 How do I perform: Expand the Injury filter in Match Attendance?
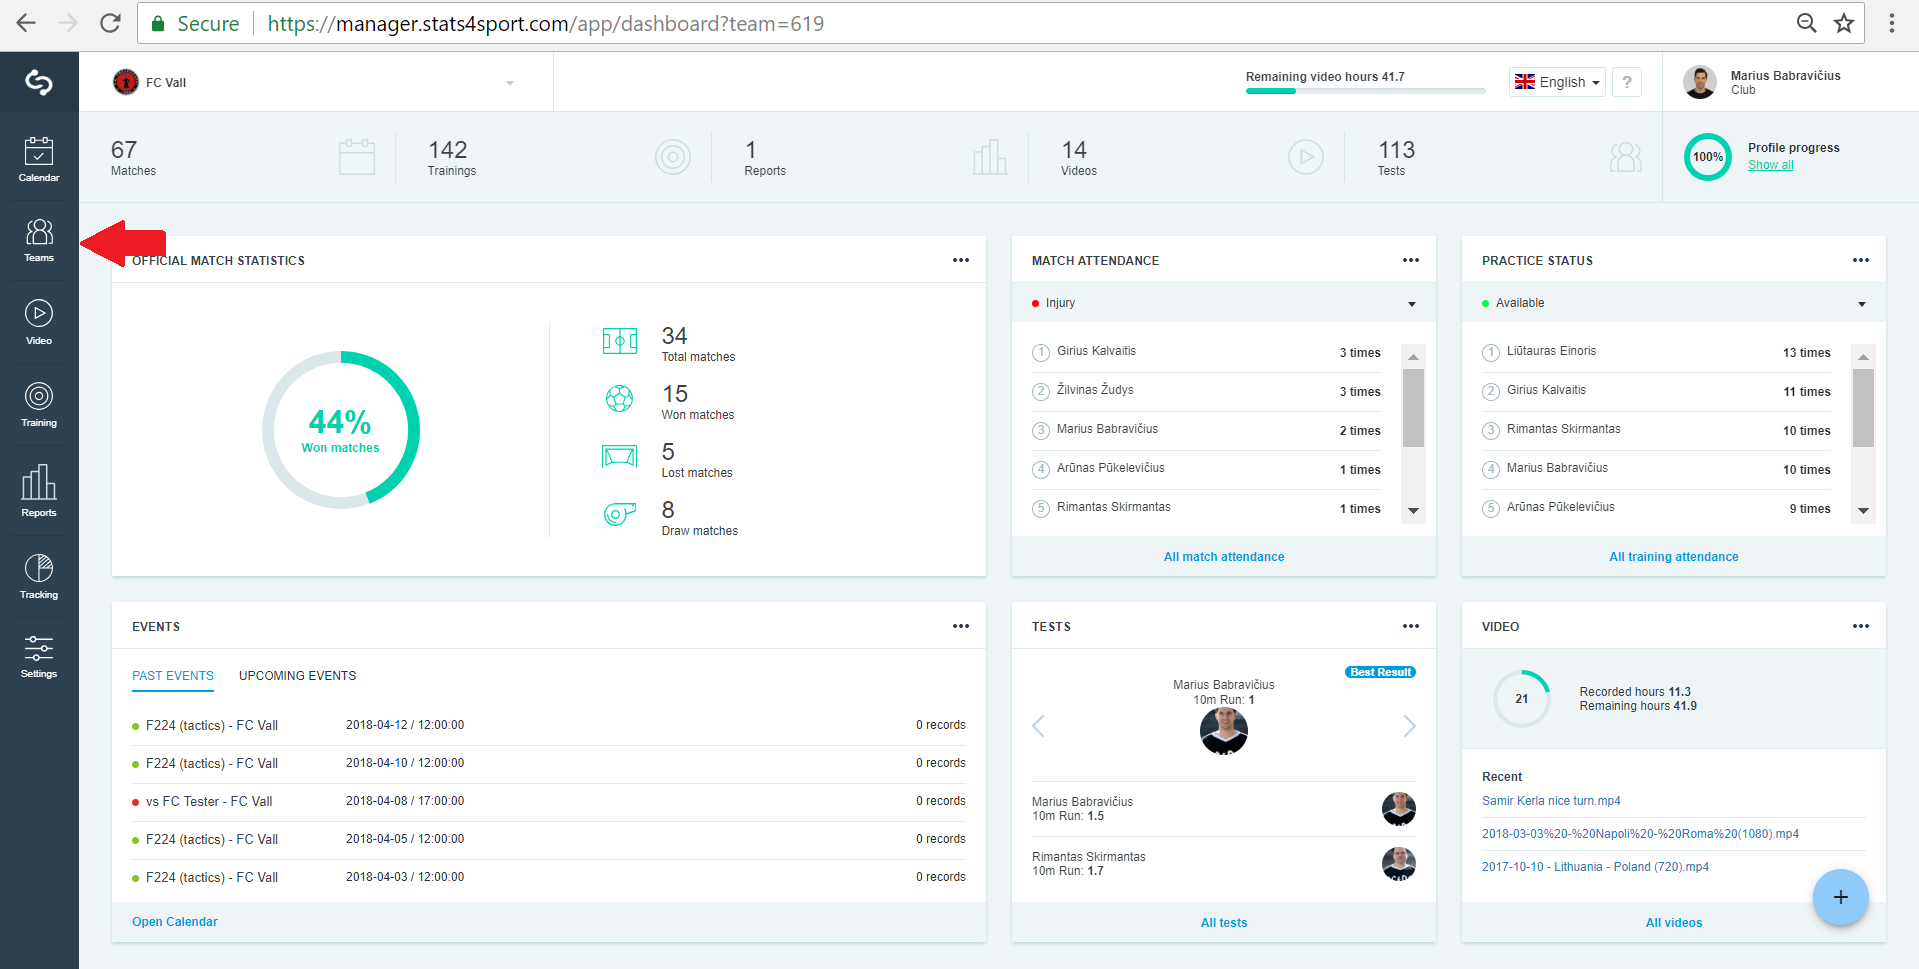tap(1224, 303)
